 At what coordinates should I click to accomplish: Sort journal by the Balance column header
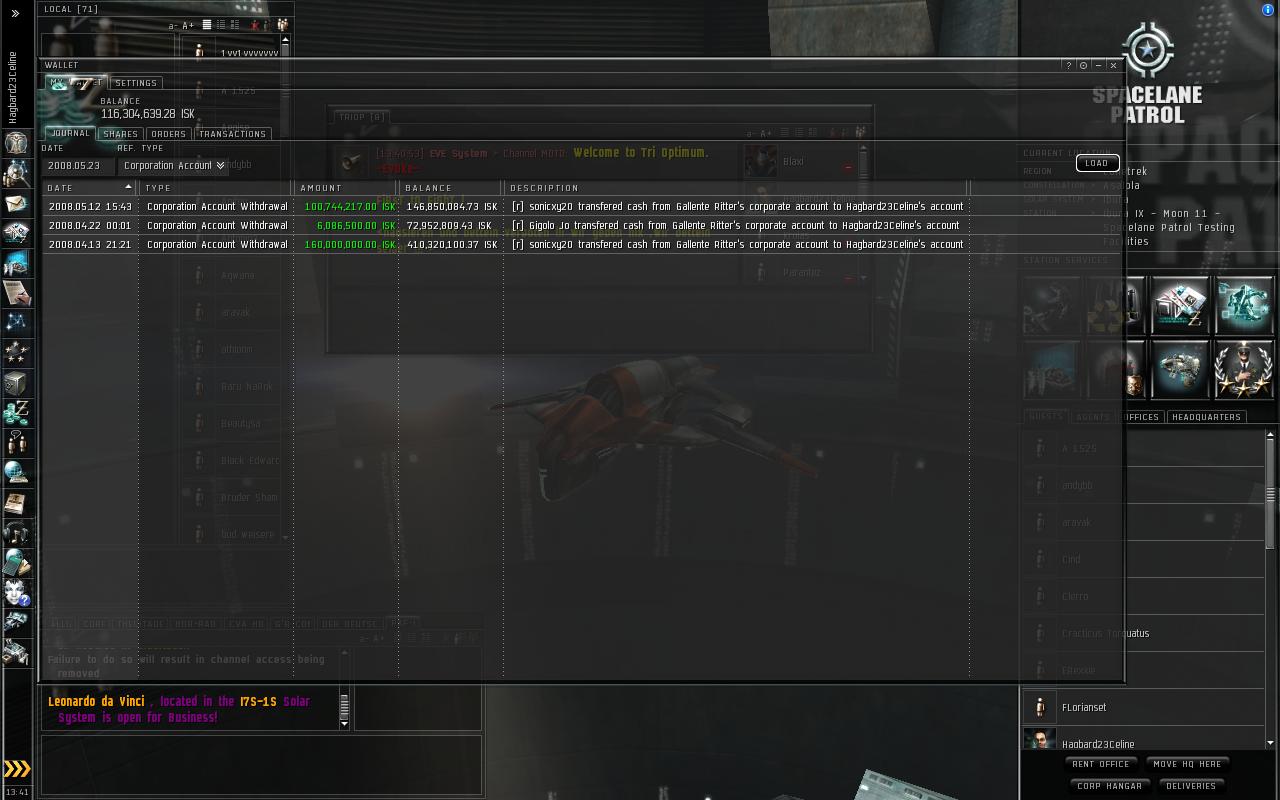click(452, 188)
